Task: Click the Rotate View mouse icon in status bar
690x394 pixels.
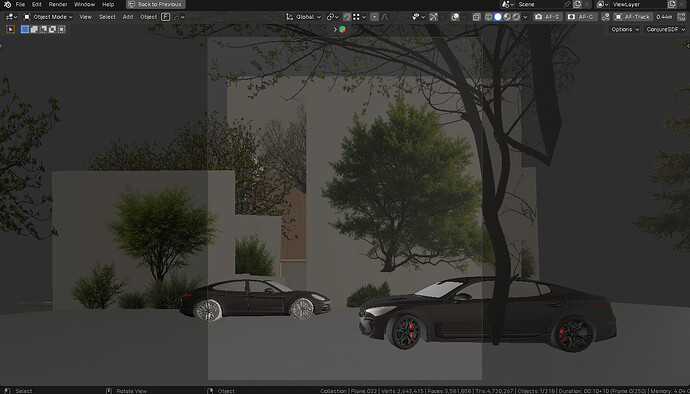Action: click(109, 390)
